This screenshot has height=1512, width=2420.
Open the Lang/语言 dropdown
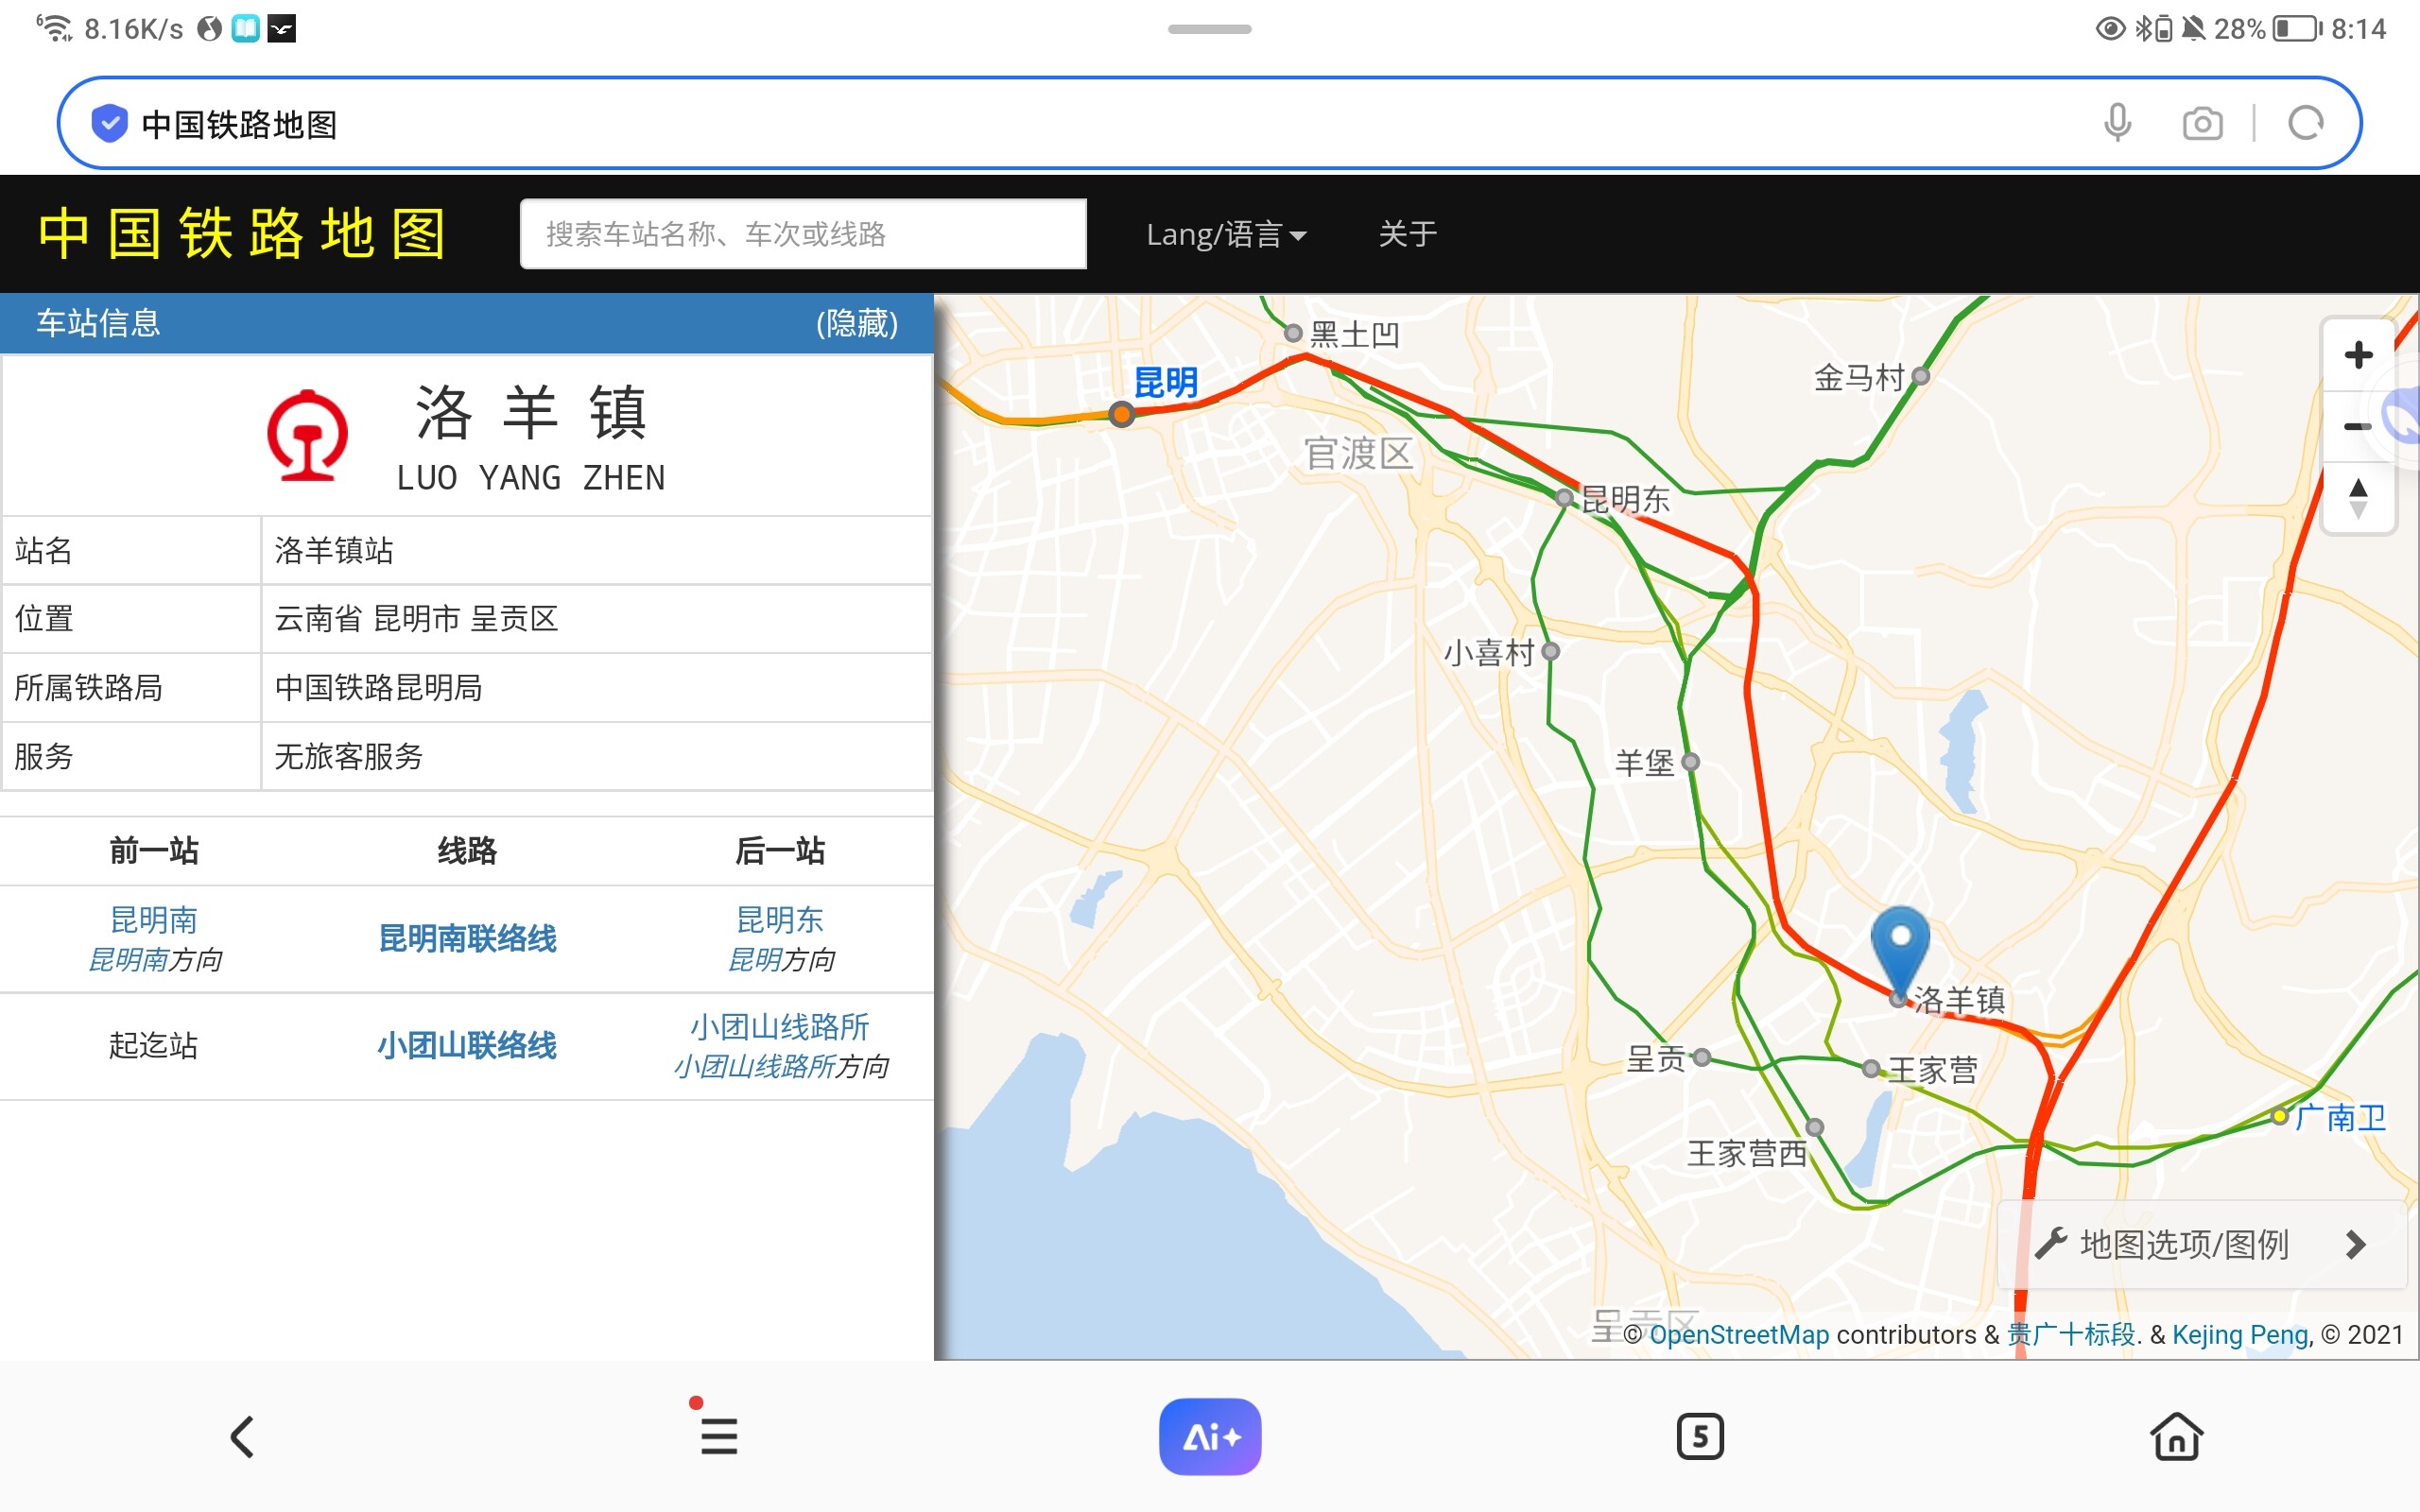(1225, 234)
